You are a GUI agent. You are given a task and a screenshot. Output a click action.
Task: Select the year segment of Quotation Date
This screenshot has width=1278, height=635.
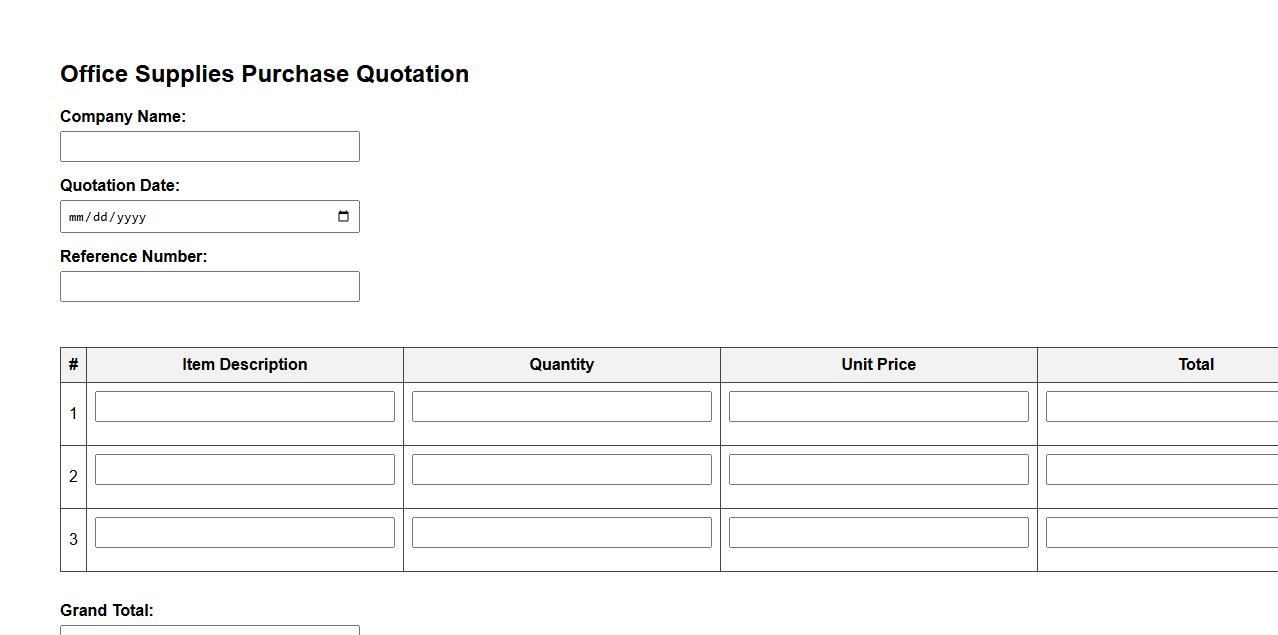[x=131, y=217]
